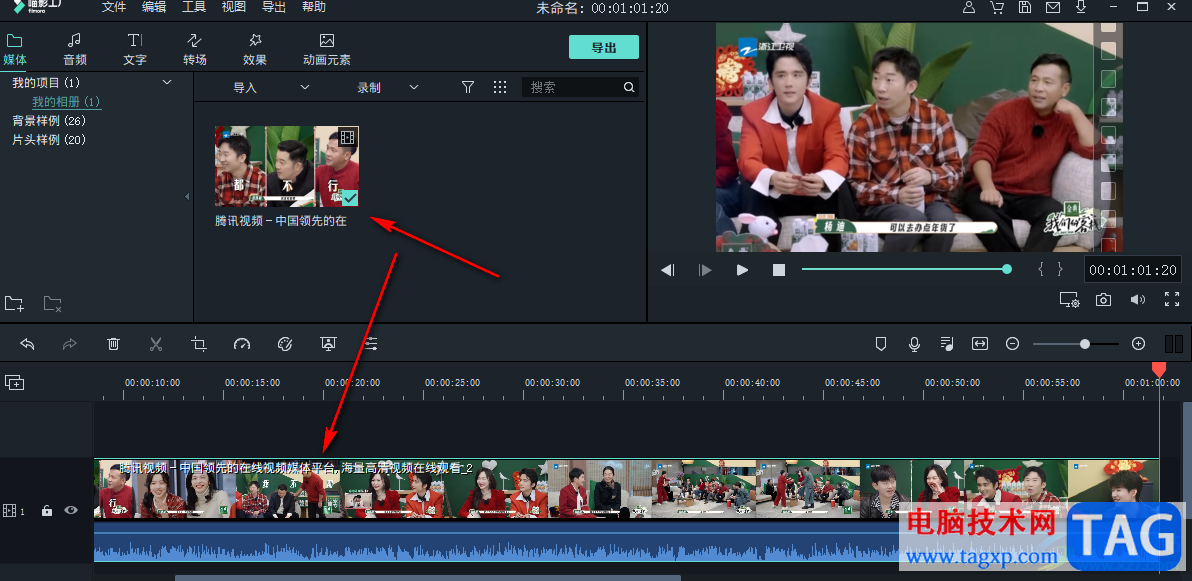The width and height of the screenshot is (1192, 581).
Task: Open the 导出 menu in the menu bar
Action: [274, 7]
